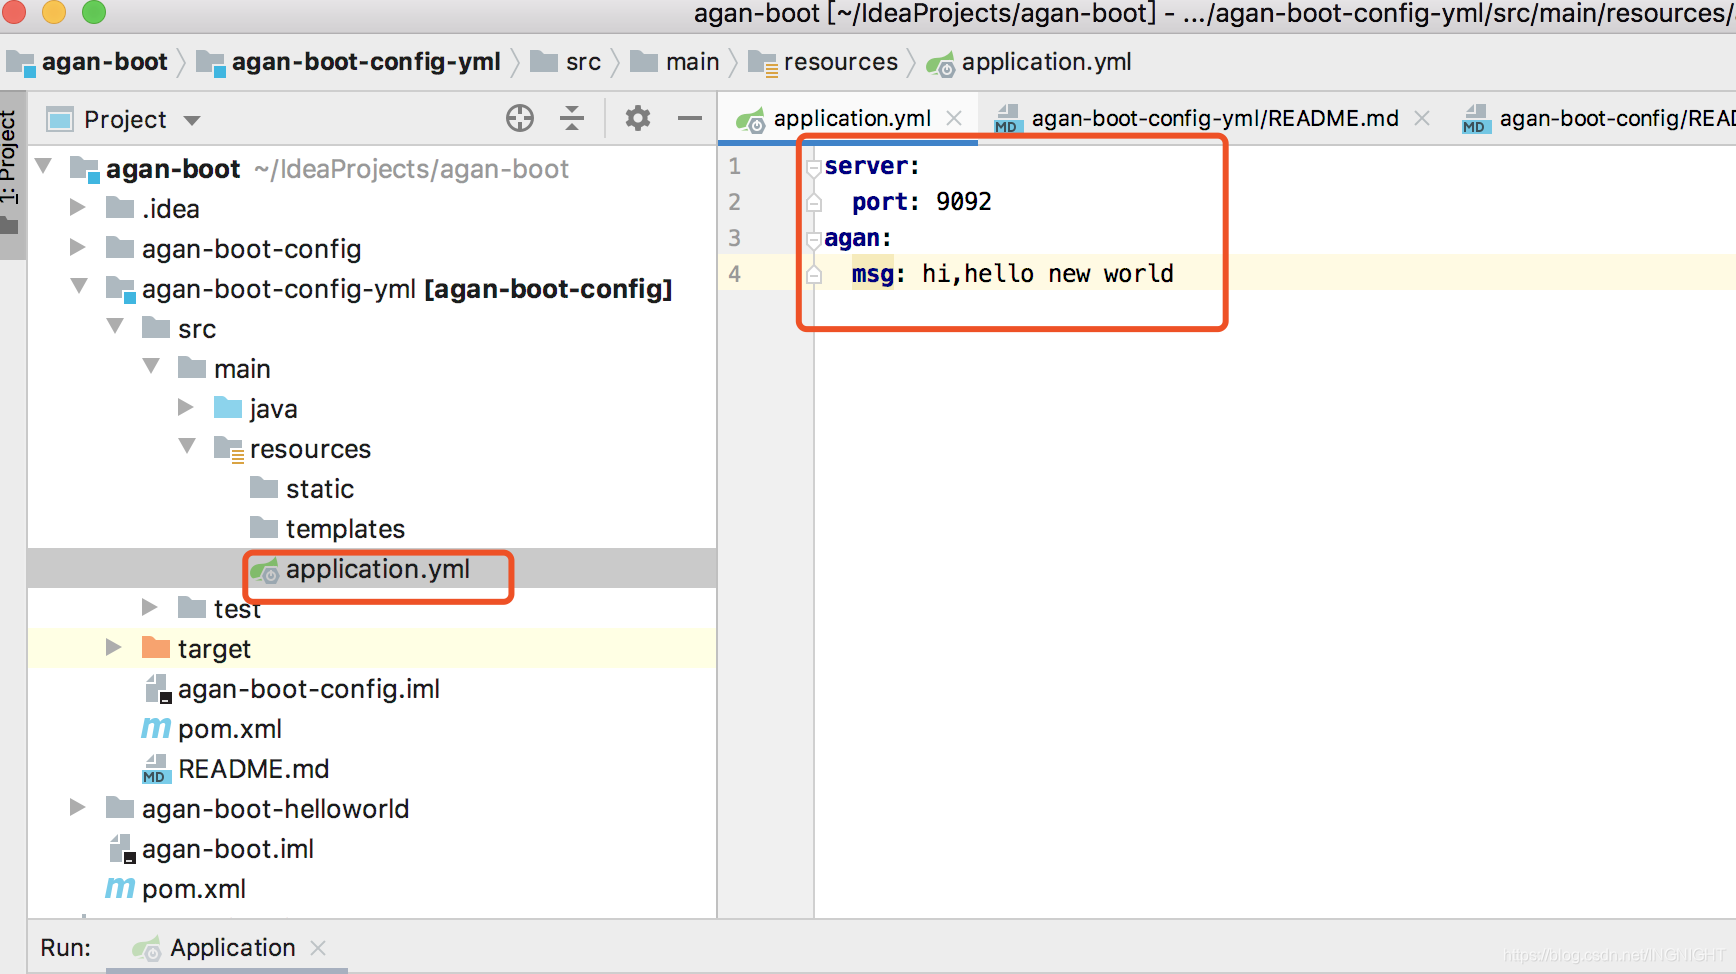Click the Project panel title icon
The image size is (1736, 974).
point(60,120)
